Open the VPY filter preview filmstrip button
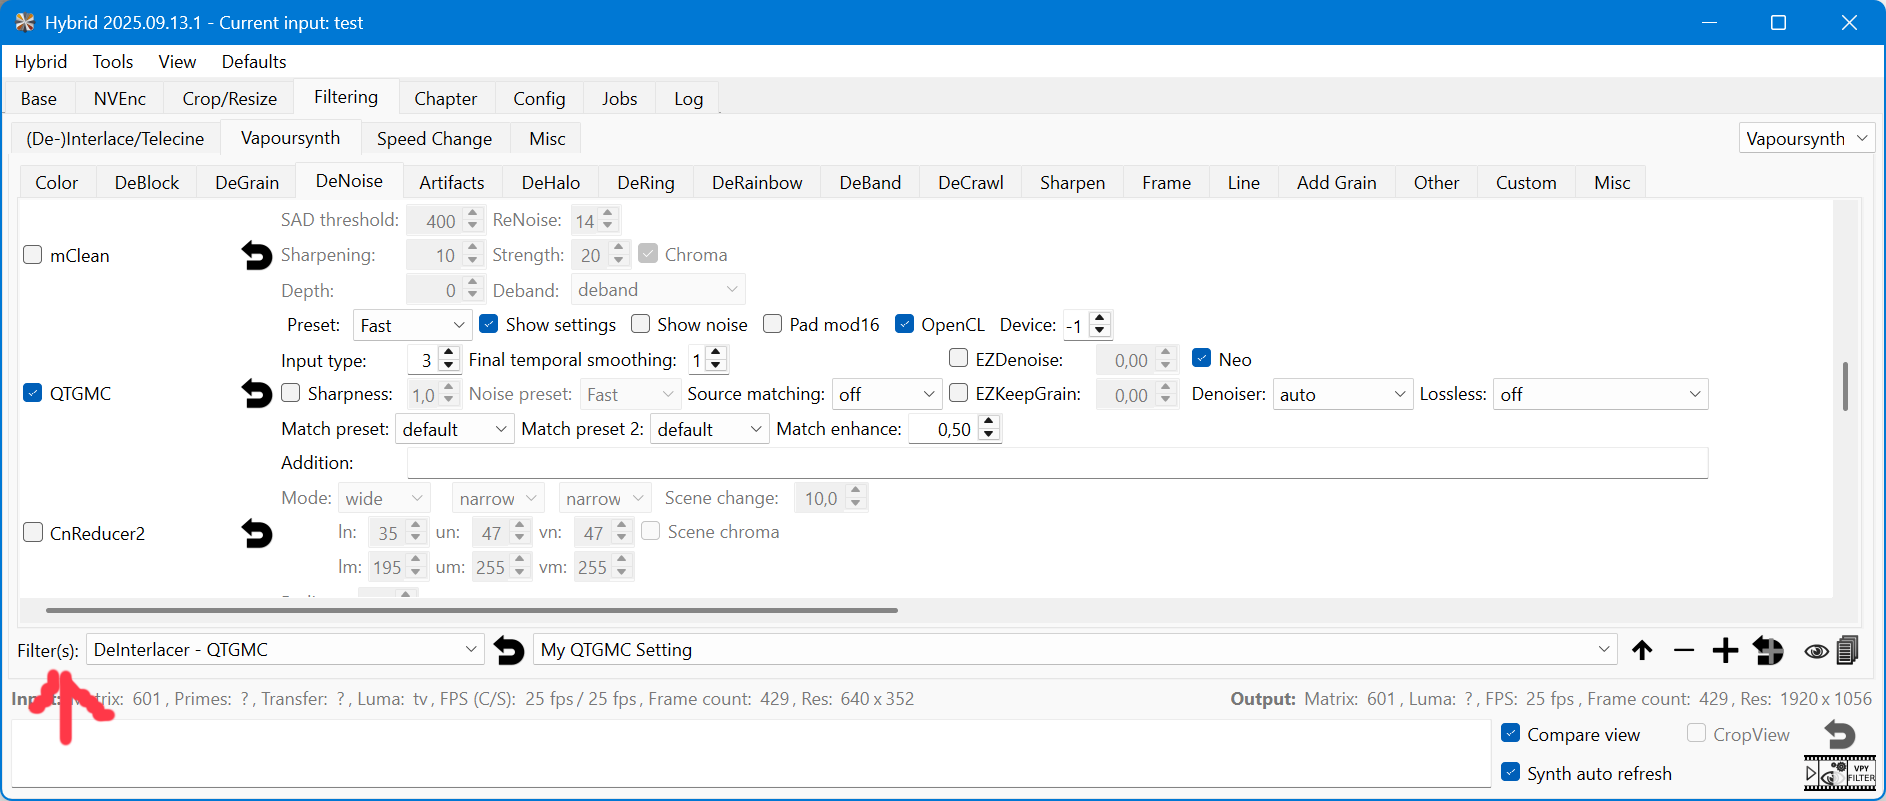 pos(1839,774)
